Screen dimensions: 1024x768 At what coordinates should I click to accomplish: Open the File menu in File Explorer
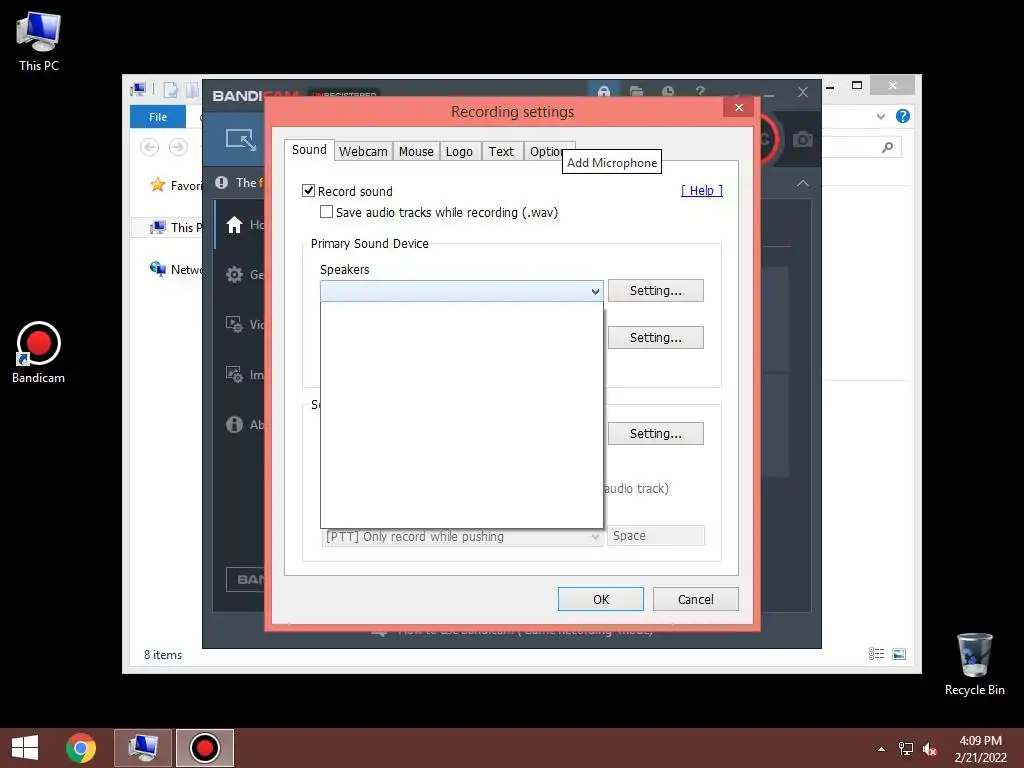(158, 117)
